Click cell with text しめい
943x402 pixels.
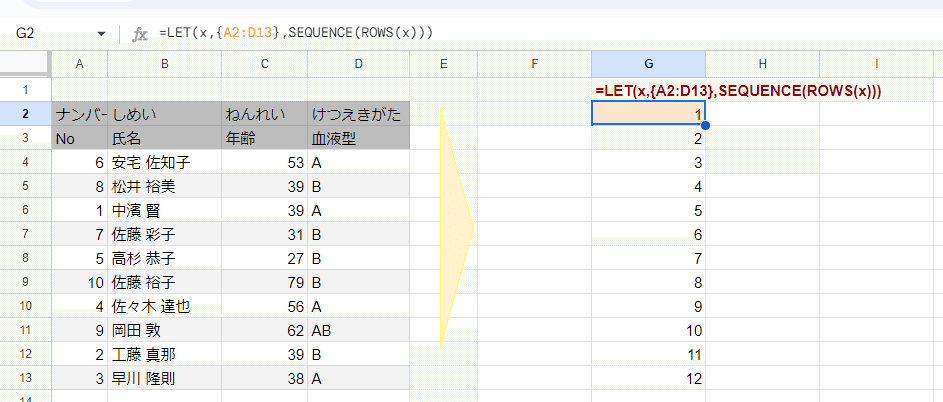(165, 114)
